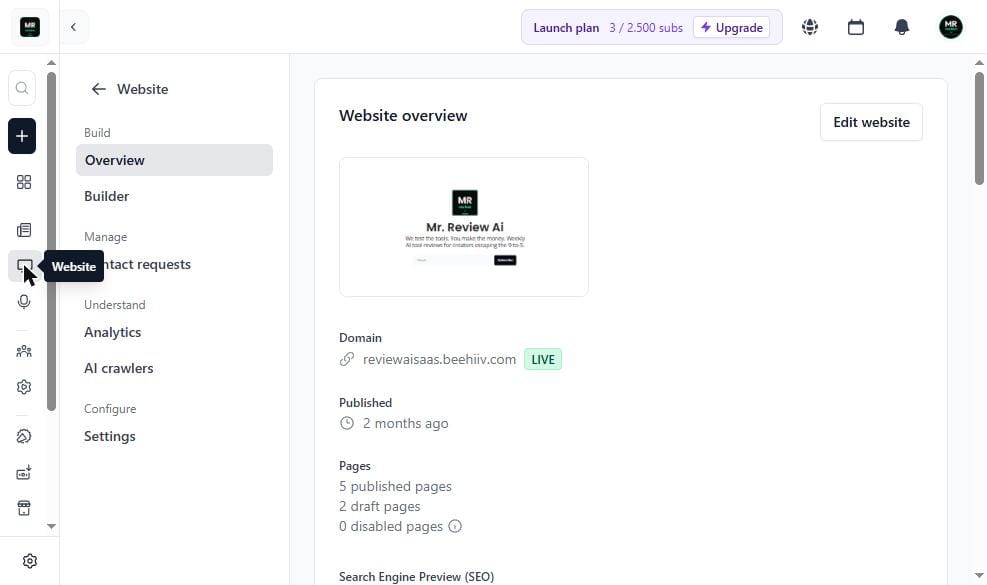This screenshot has height=585, width=987.
Task: Open the globe icon in top bar
Action: click(809, 27)
